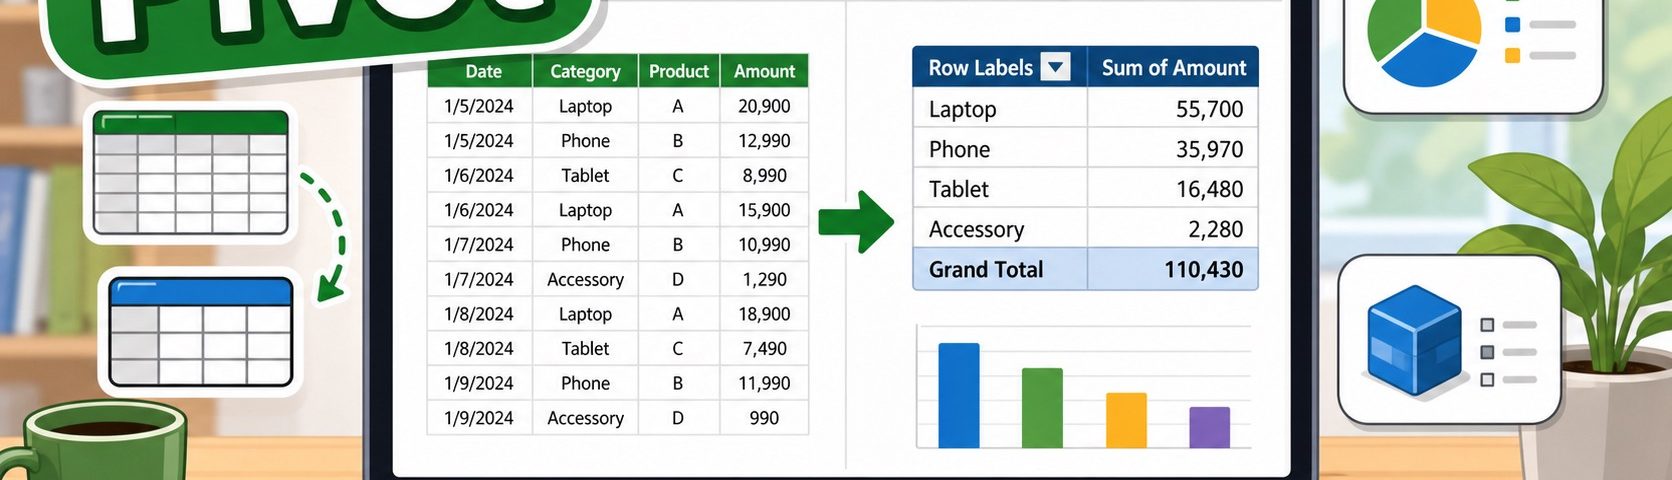This screenshot has width=1672, height=480.
Task: Click the Tablet cell dated 1/8/2024
Action: coord(585,348)
